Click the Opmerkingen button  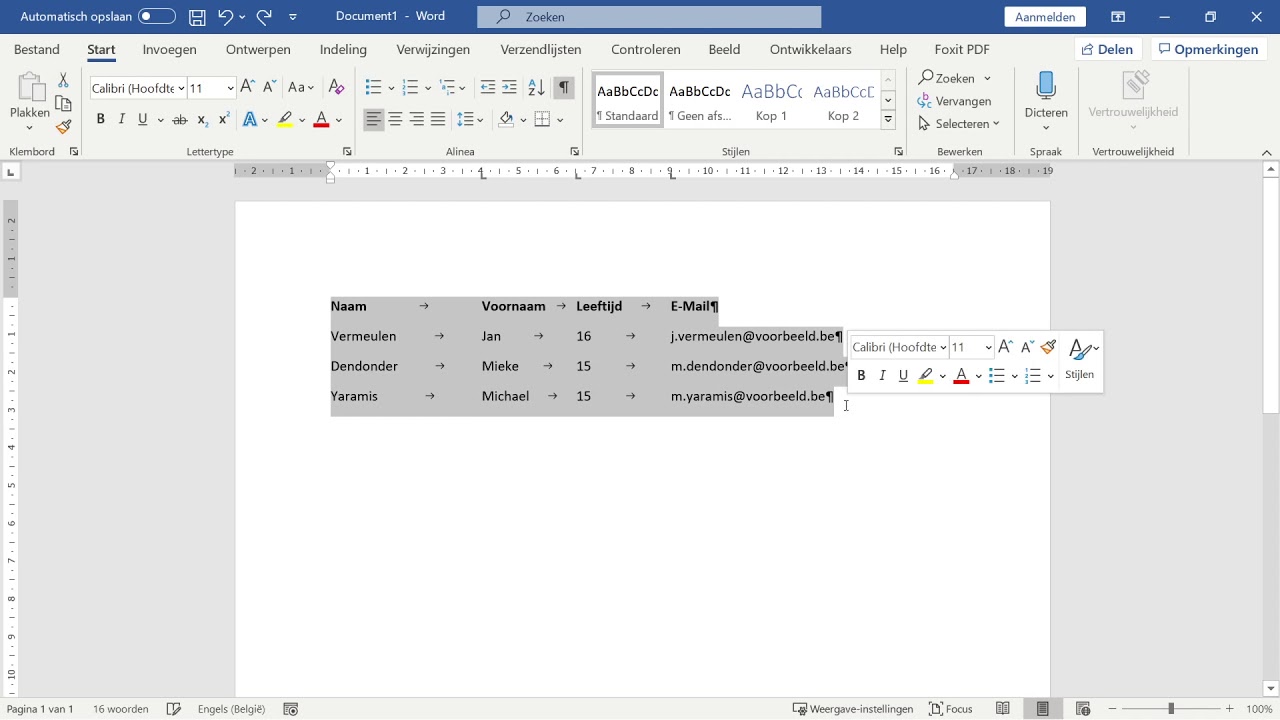[x=1208, y=49]
